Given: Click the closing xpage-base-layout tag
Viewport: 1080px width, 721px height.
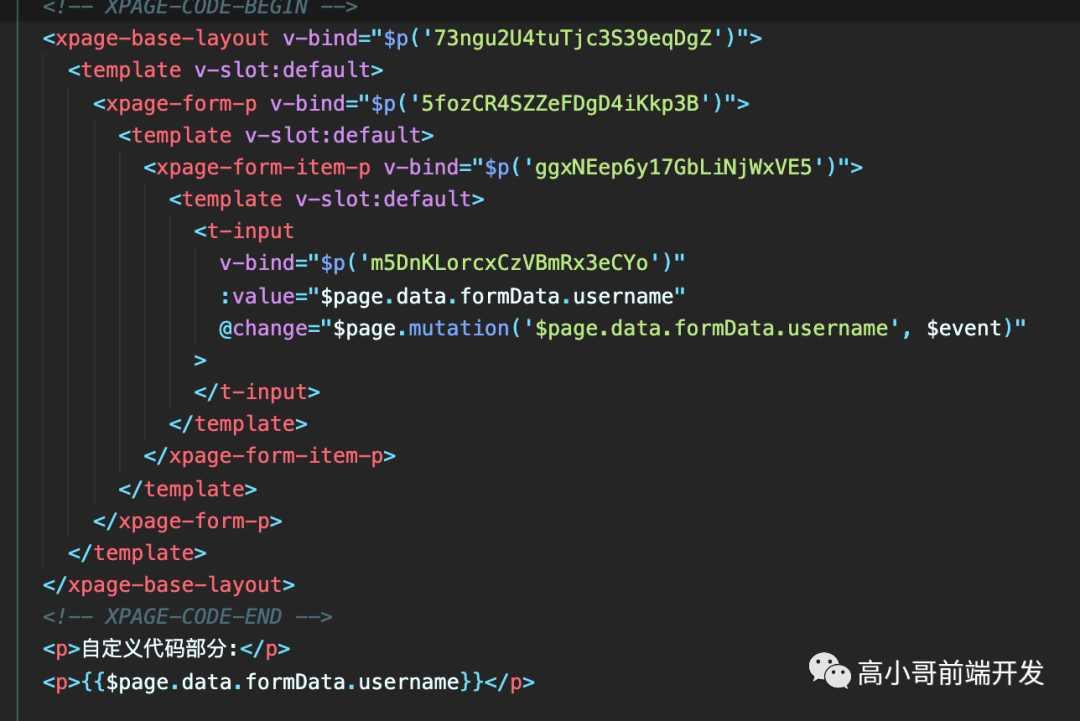Looking at the screenshot, I should click(x=169, y=585).
